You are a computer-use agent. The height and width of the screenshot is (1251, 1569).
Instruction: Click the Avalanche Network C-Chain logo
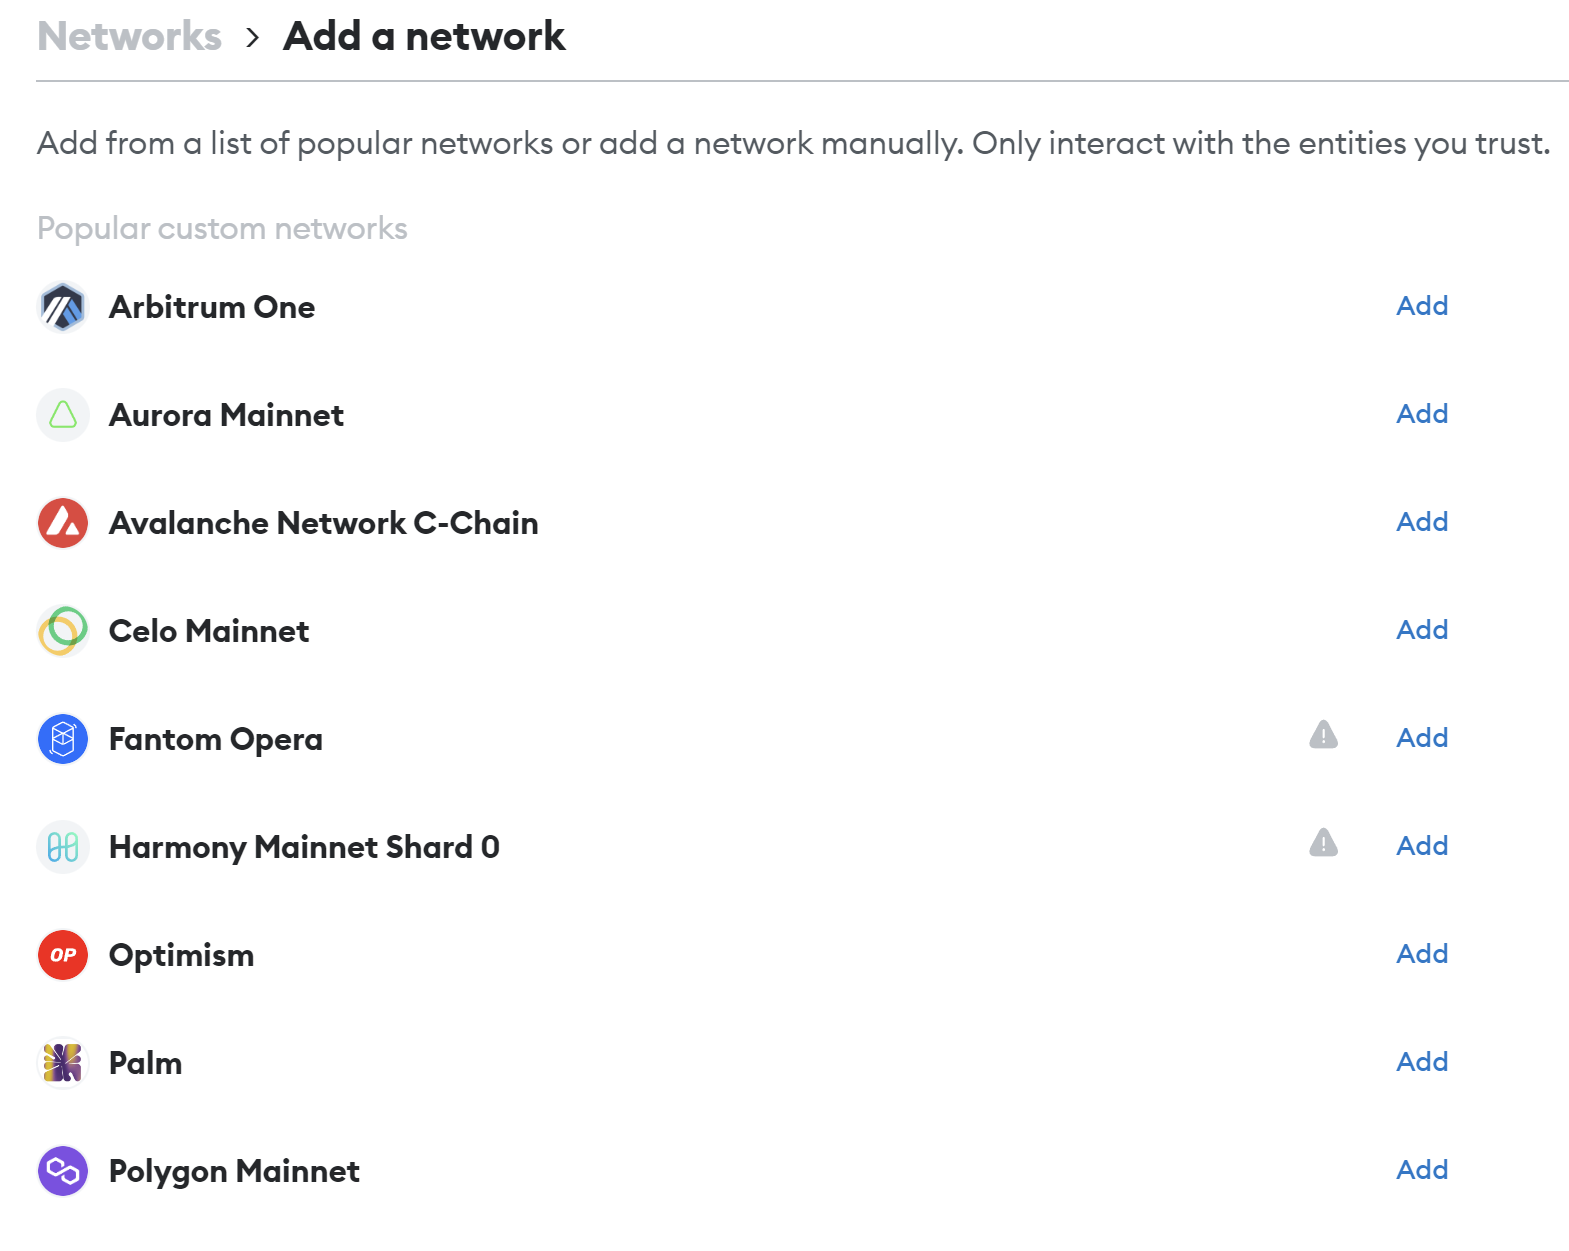coord(63,523)
